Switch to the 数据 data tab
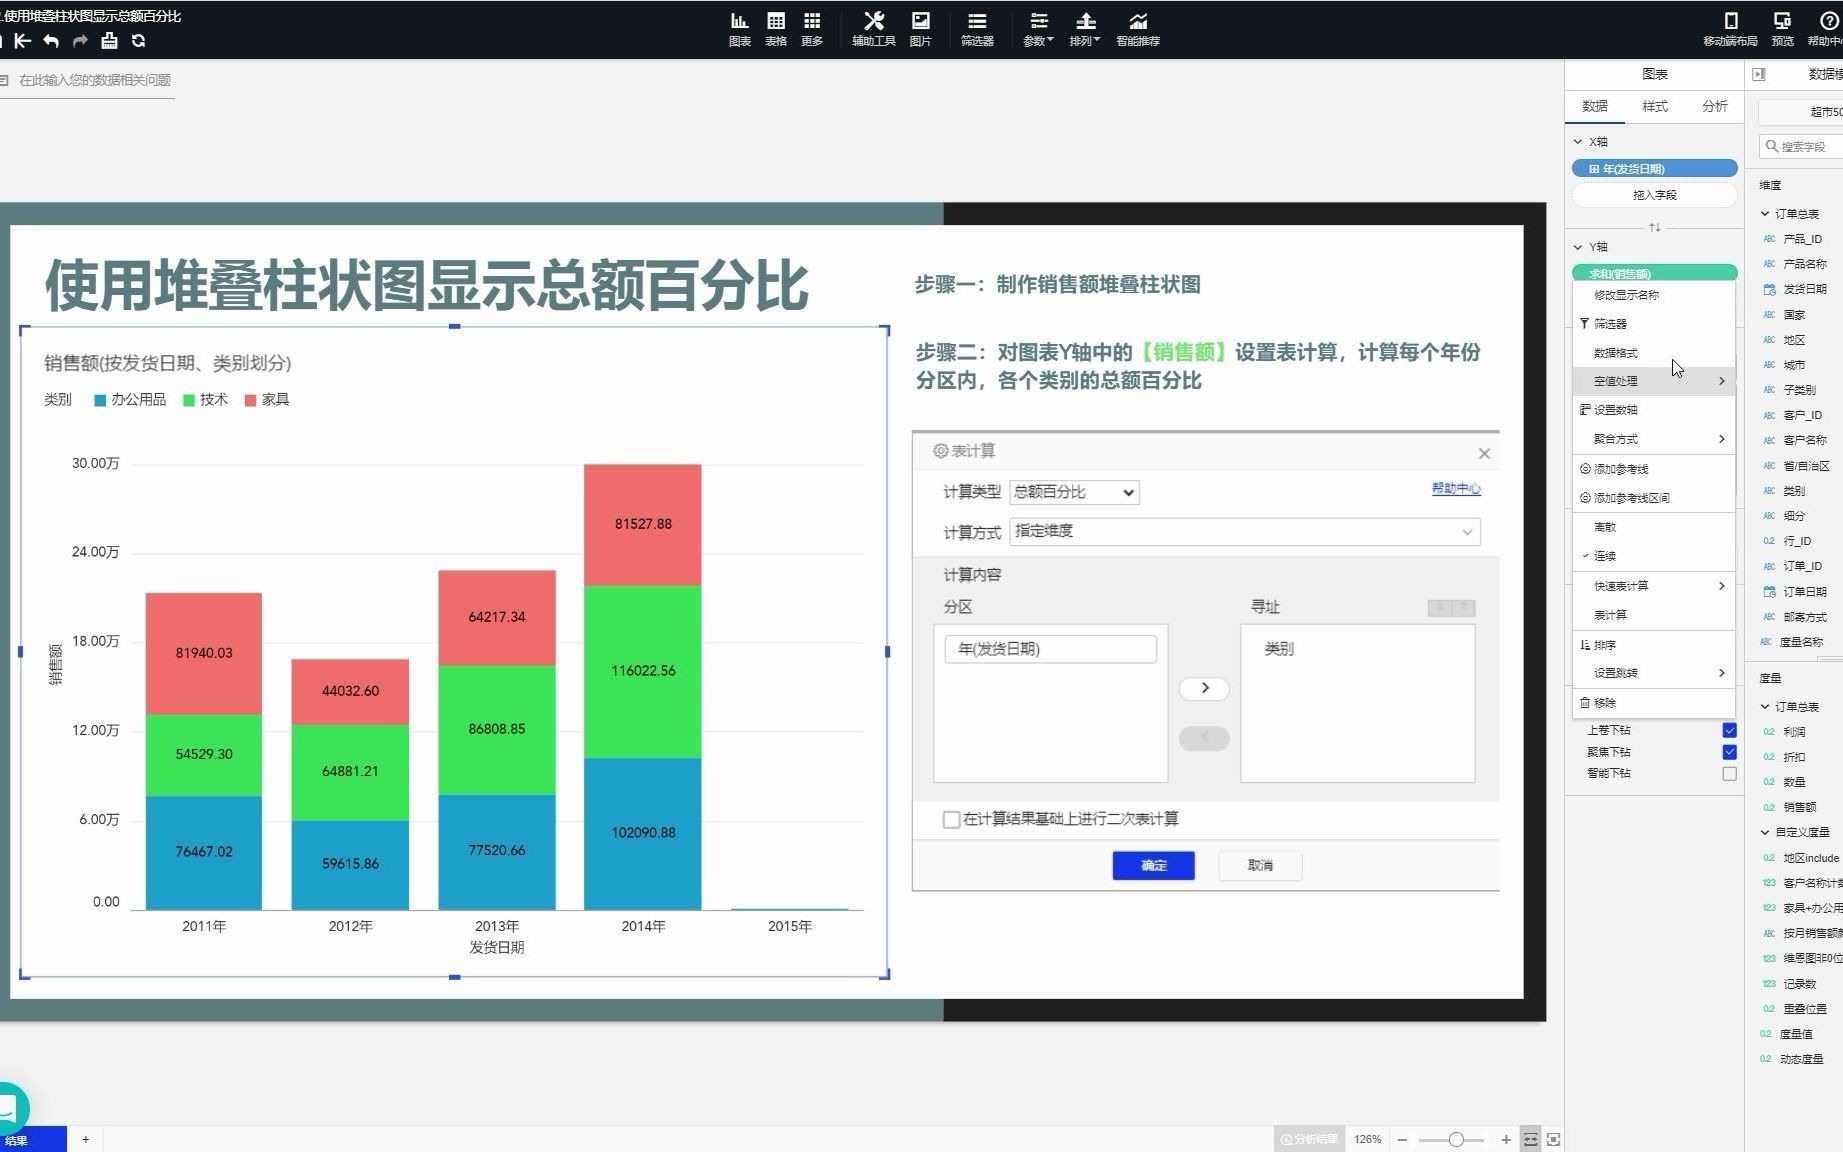 (1595, 106)
